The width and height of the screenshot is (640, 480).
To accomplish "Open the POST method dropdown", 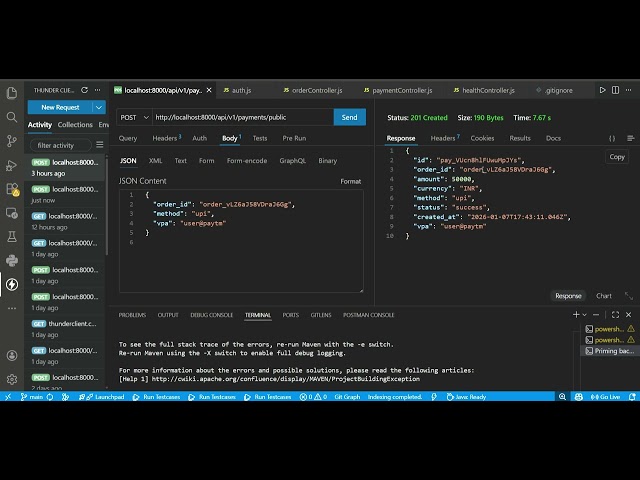I will pyautogui.click(x=133, y=117).
